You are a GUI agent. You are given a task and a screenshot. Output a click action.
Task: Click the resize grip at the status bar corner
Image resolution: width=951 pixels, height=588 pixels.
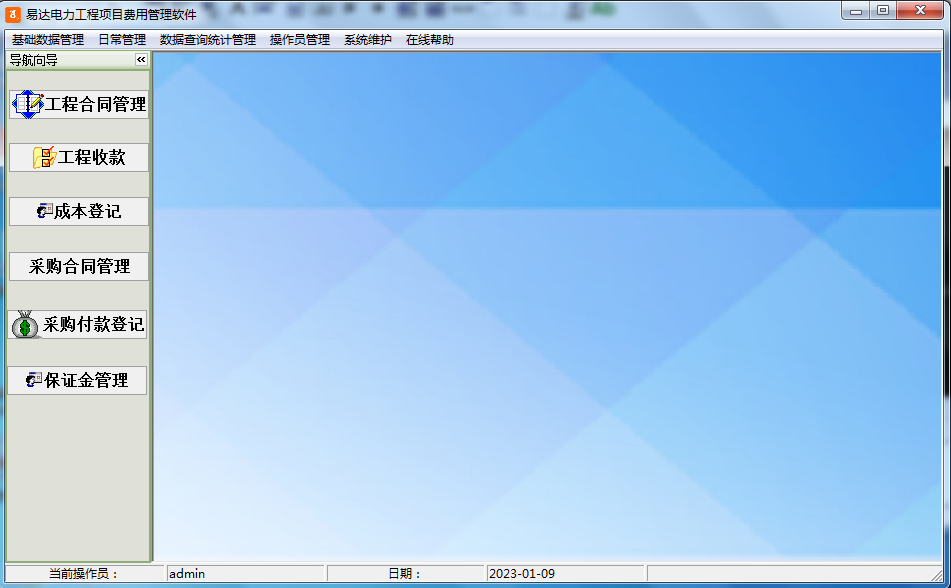[x=938, y=575]
